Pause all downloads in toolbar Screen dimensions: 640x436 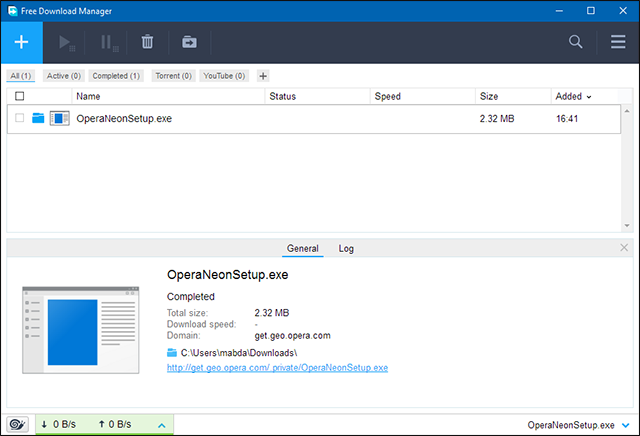(x=109, y=42)
